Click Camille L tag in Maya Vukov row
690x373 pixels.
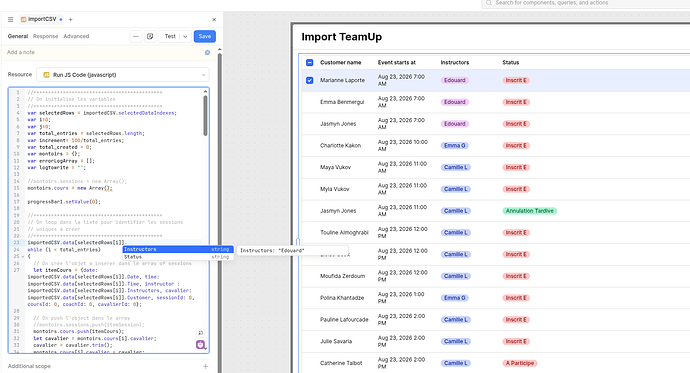coord(456,167)
